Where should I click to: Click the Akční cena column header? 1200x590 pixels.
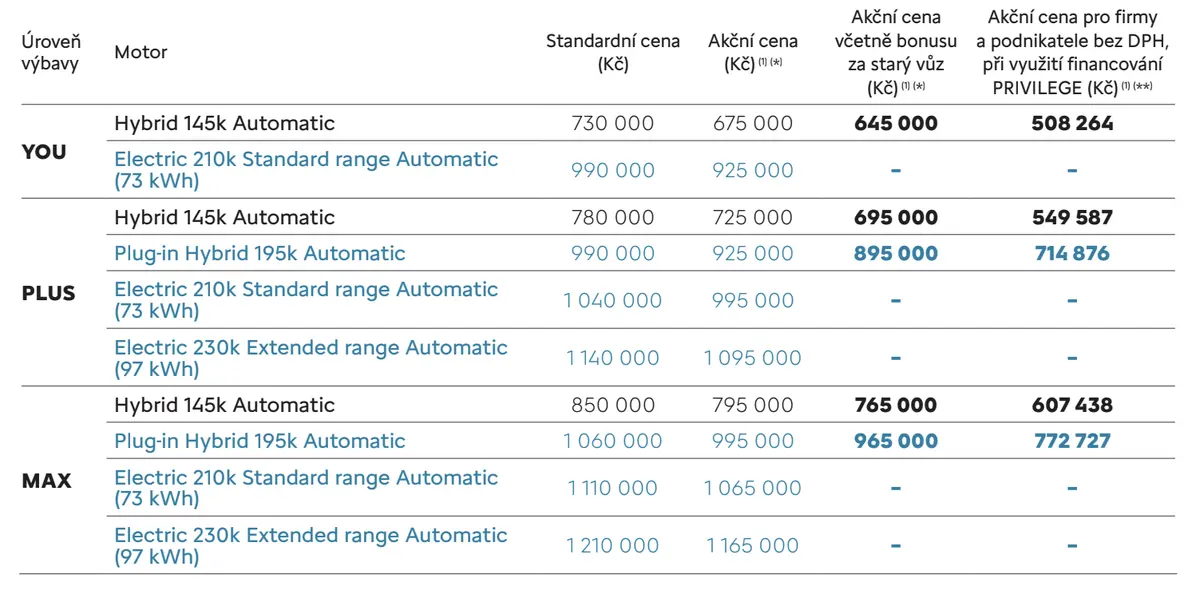click(753, 52)
